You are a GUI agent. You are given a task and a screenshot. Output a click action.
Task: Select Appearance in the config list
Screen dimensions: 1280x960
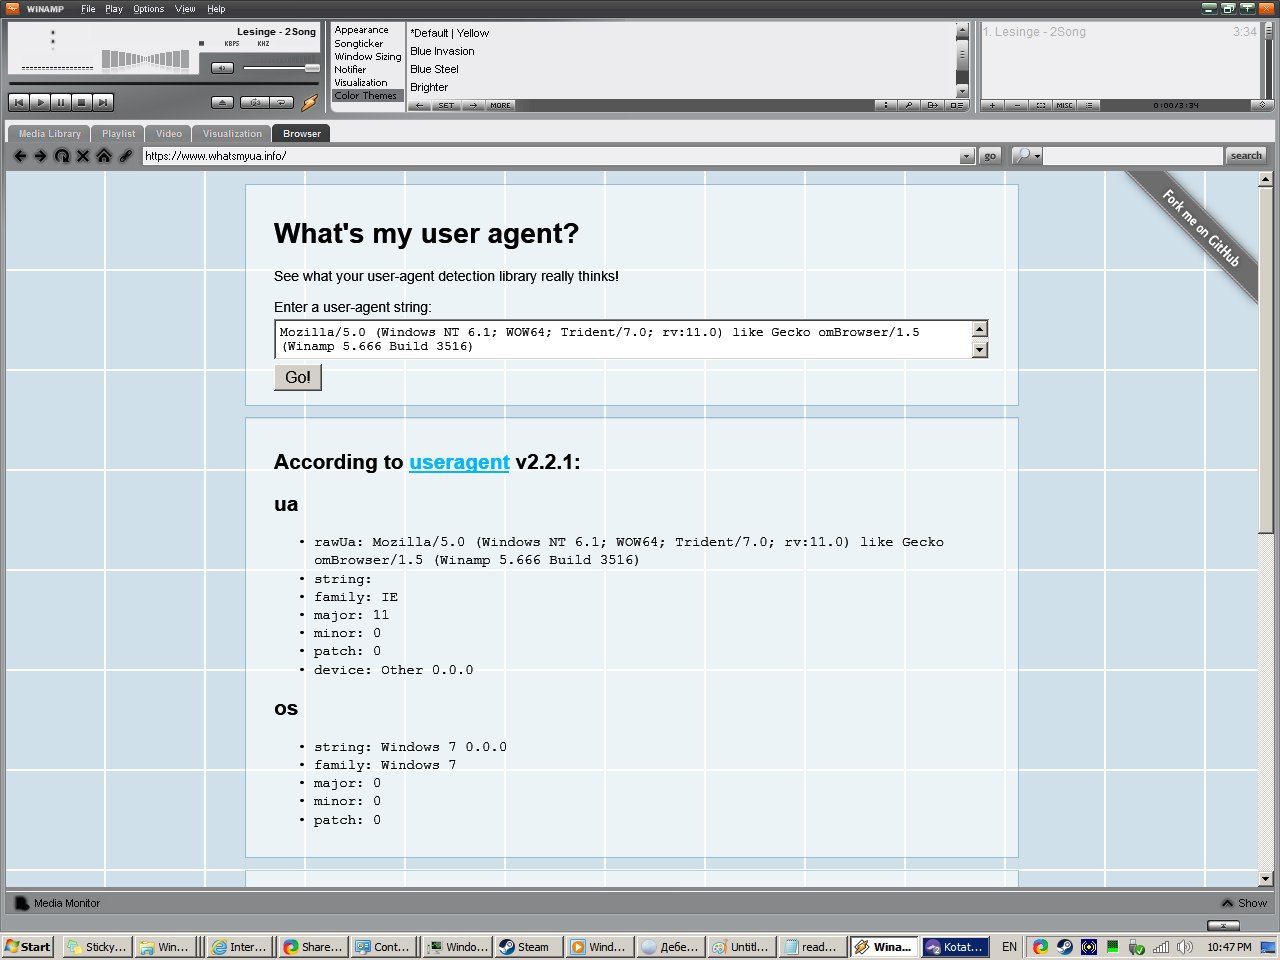(x=361, y=30)
